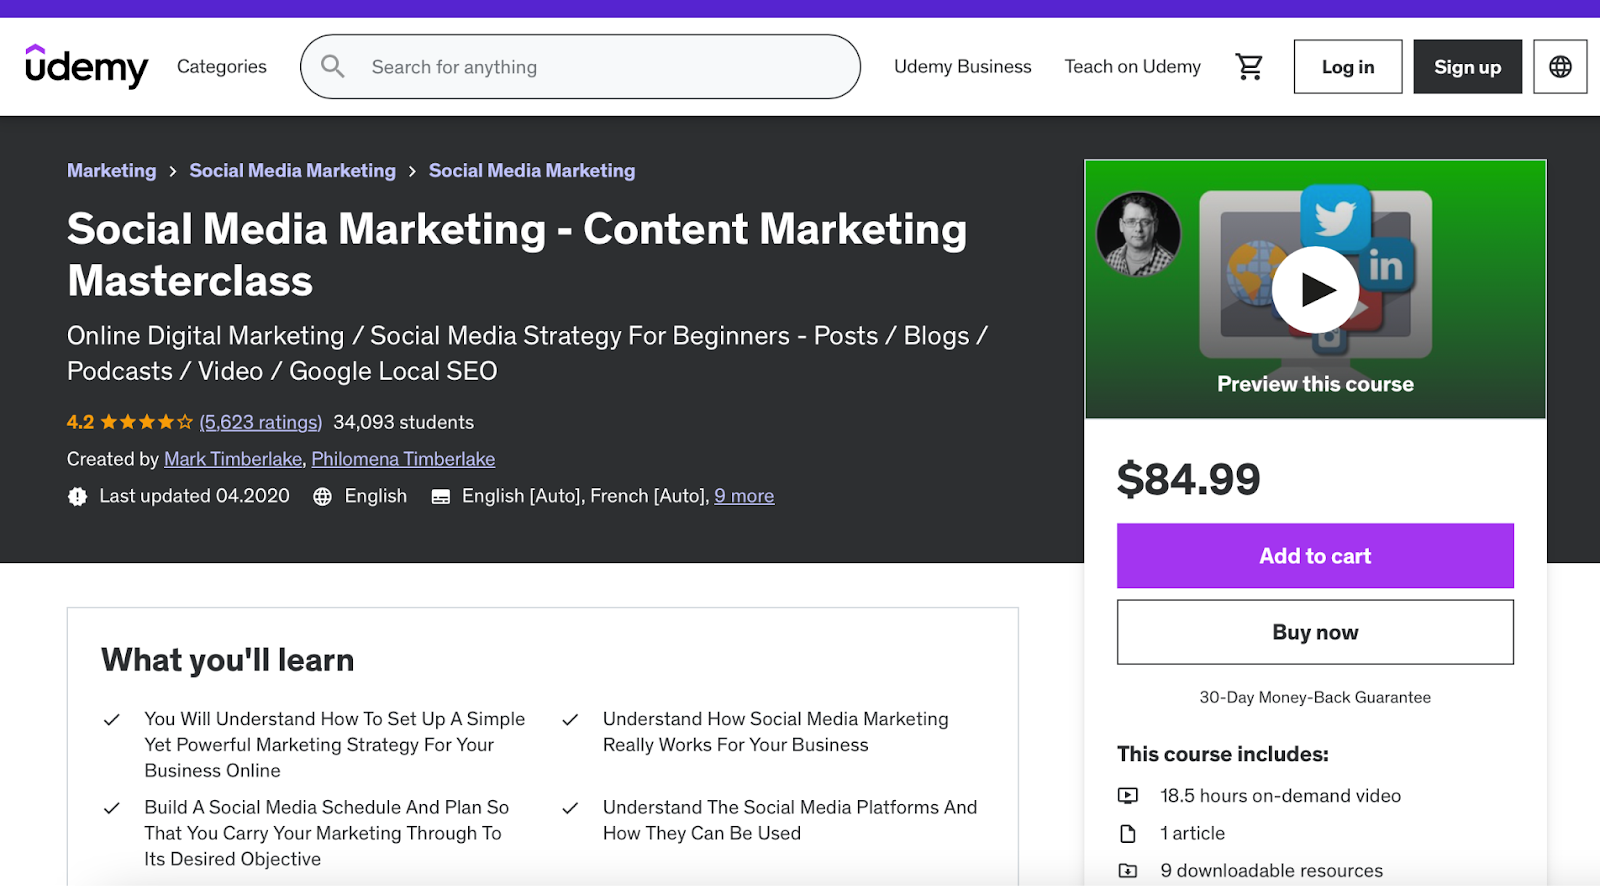Click the closed captions icon
Image resolution: width=1600 pixels, height=886 pixels.
[440, 497]
